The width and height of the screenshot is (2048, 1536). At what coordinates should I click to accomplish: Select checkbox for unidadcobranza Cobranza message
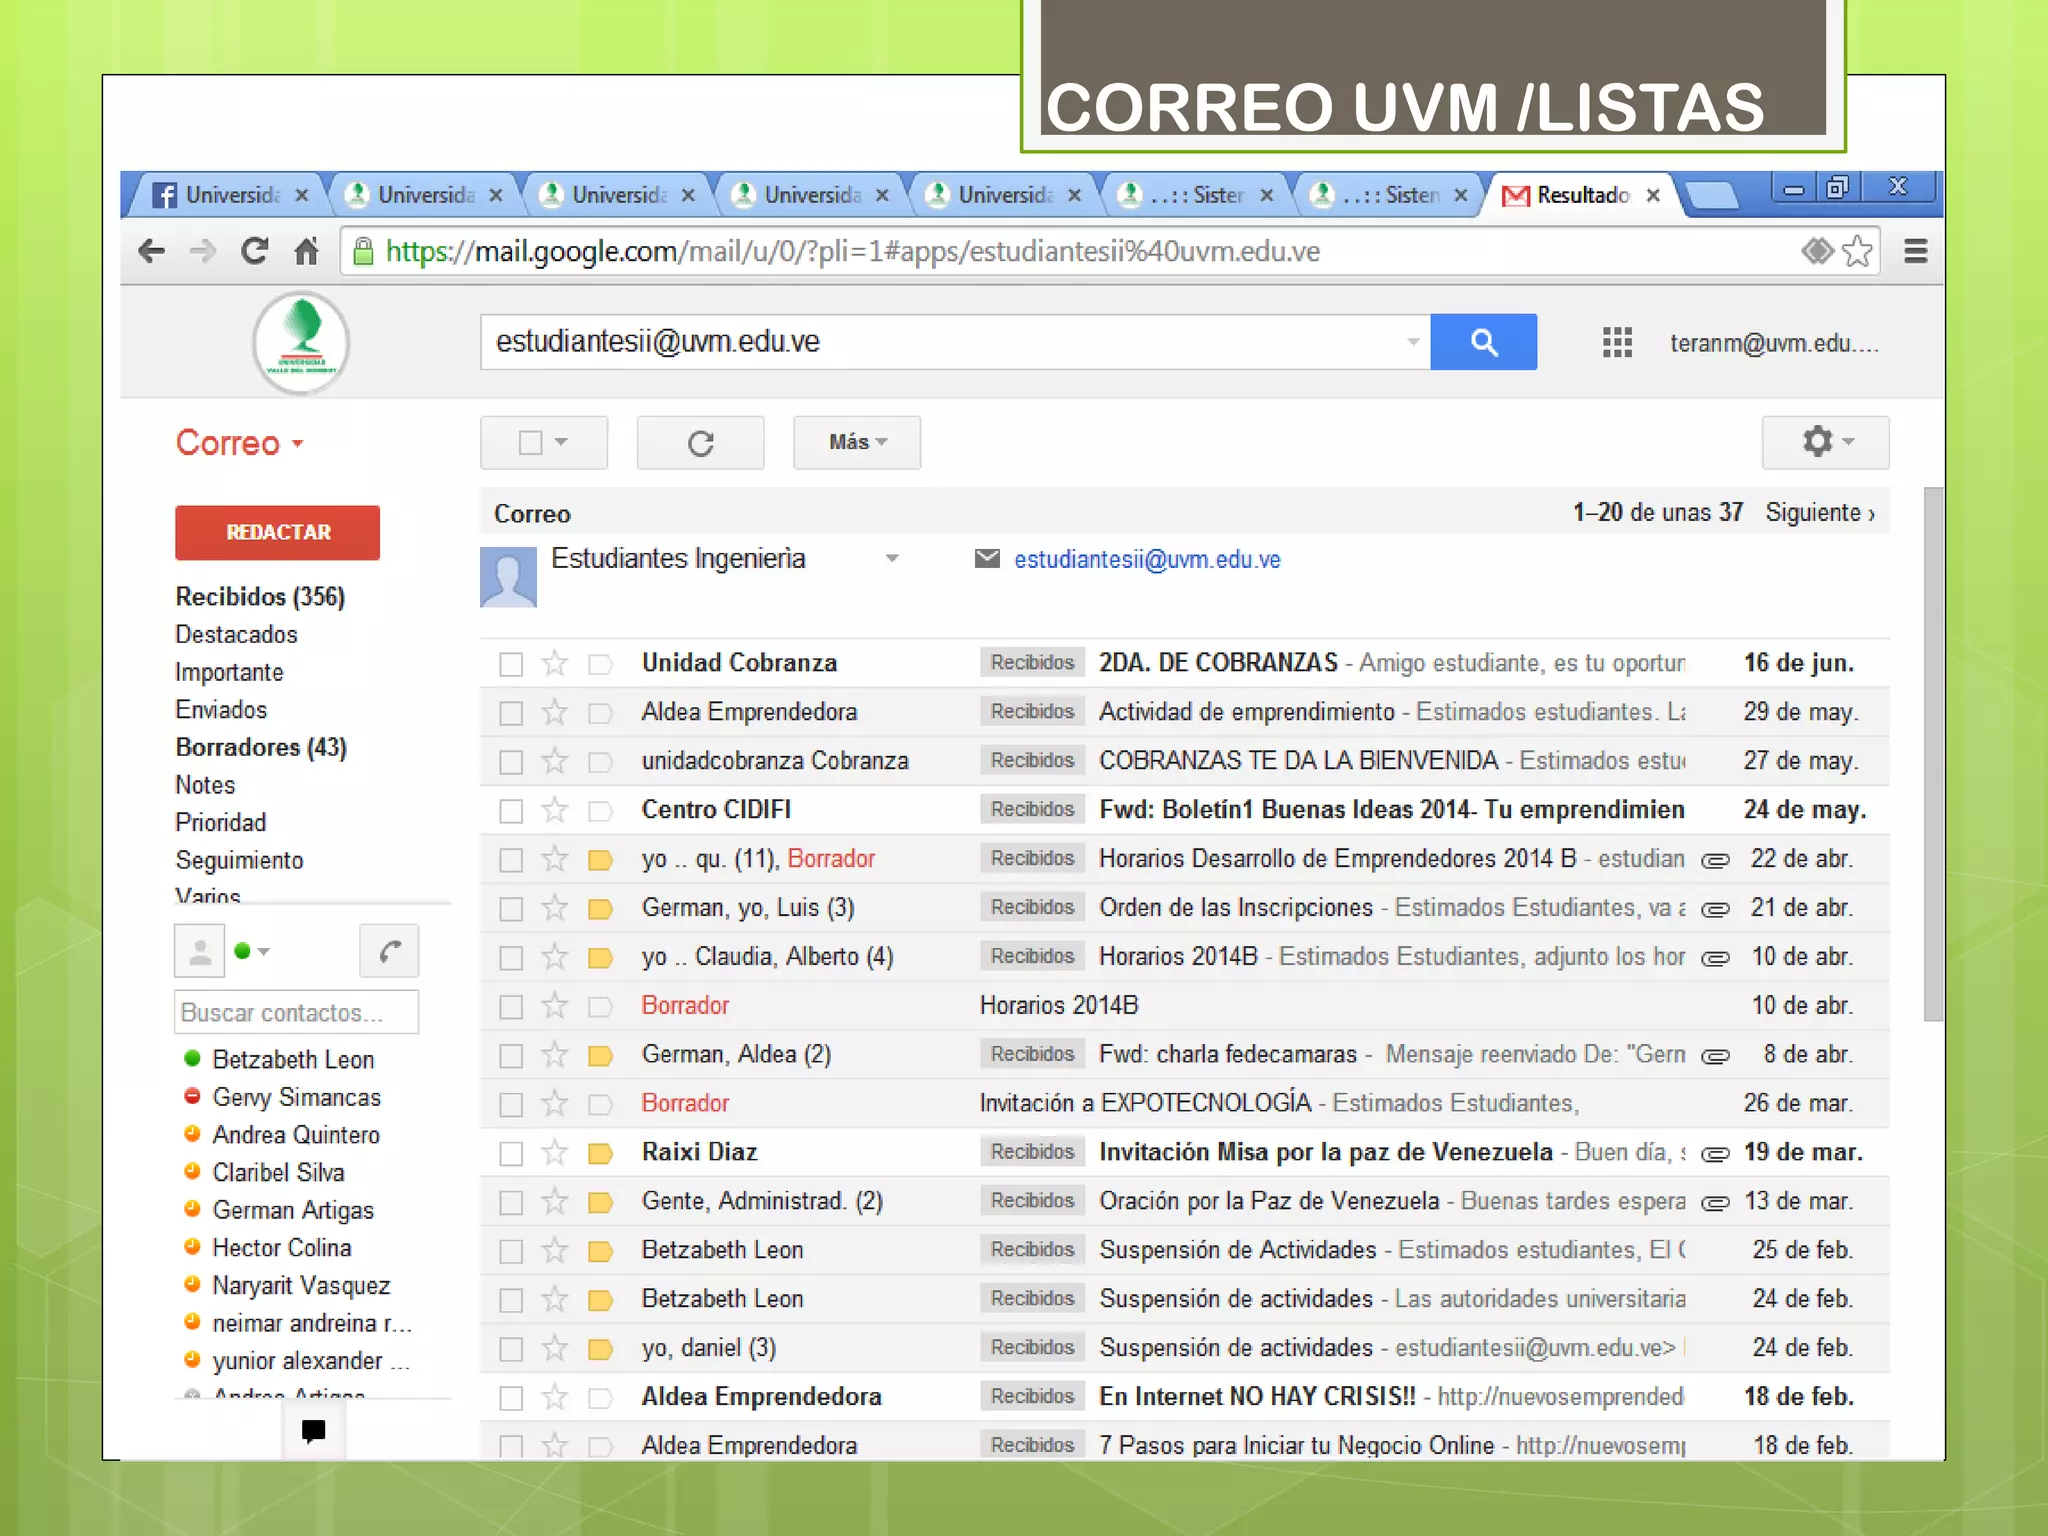(511, 762)
